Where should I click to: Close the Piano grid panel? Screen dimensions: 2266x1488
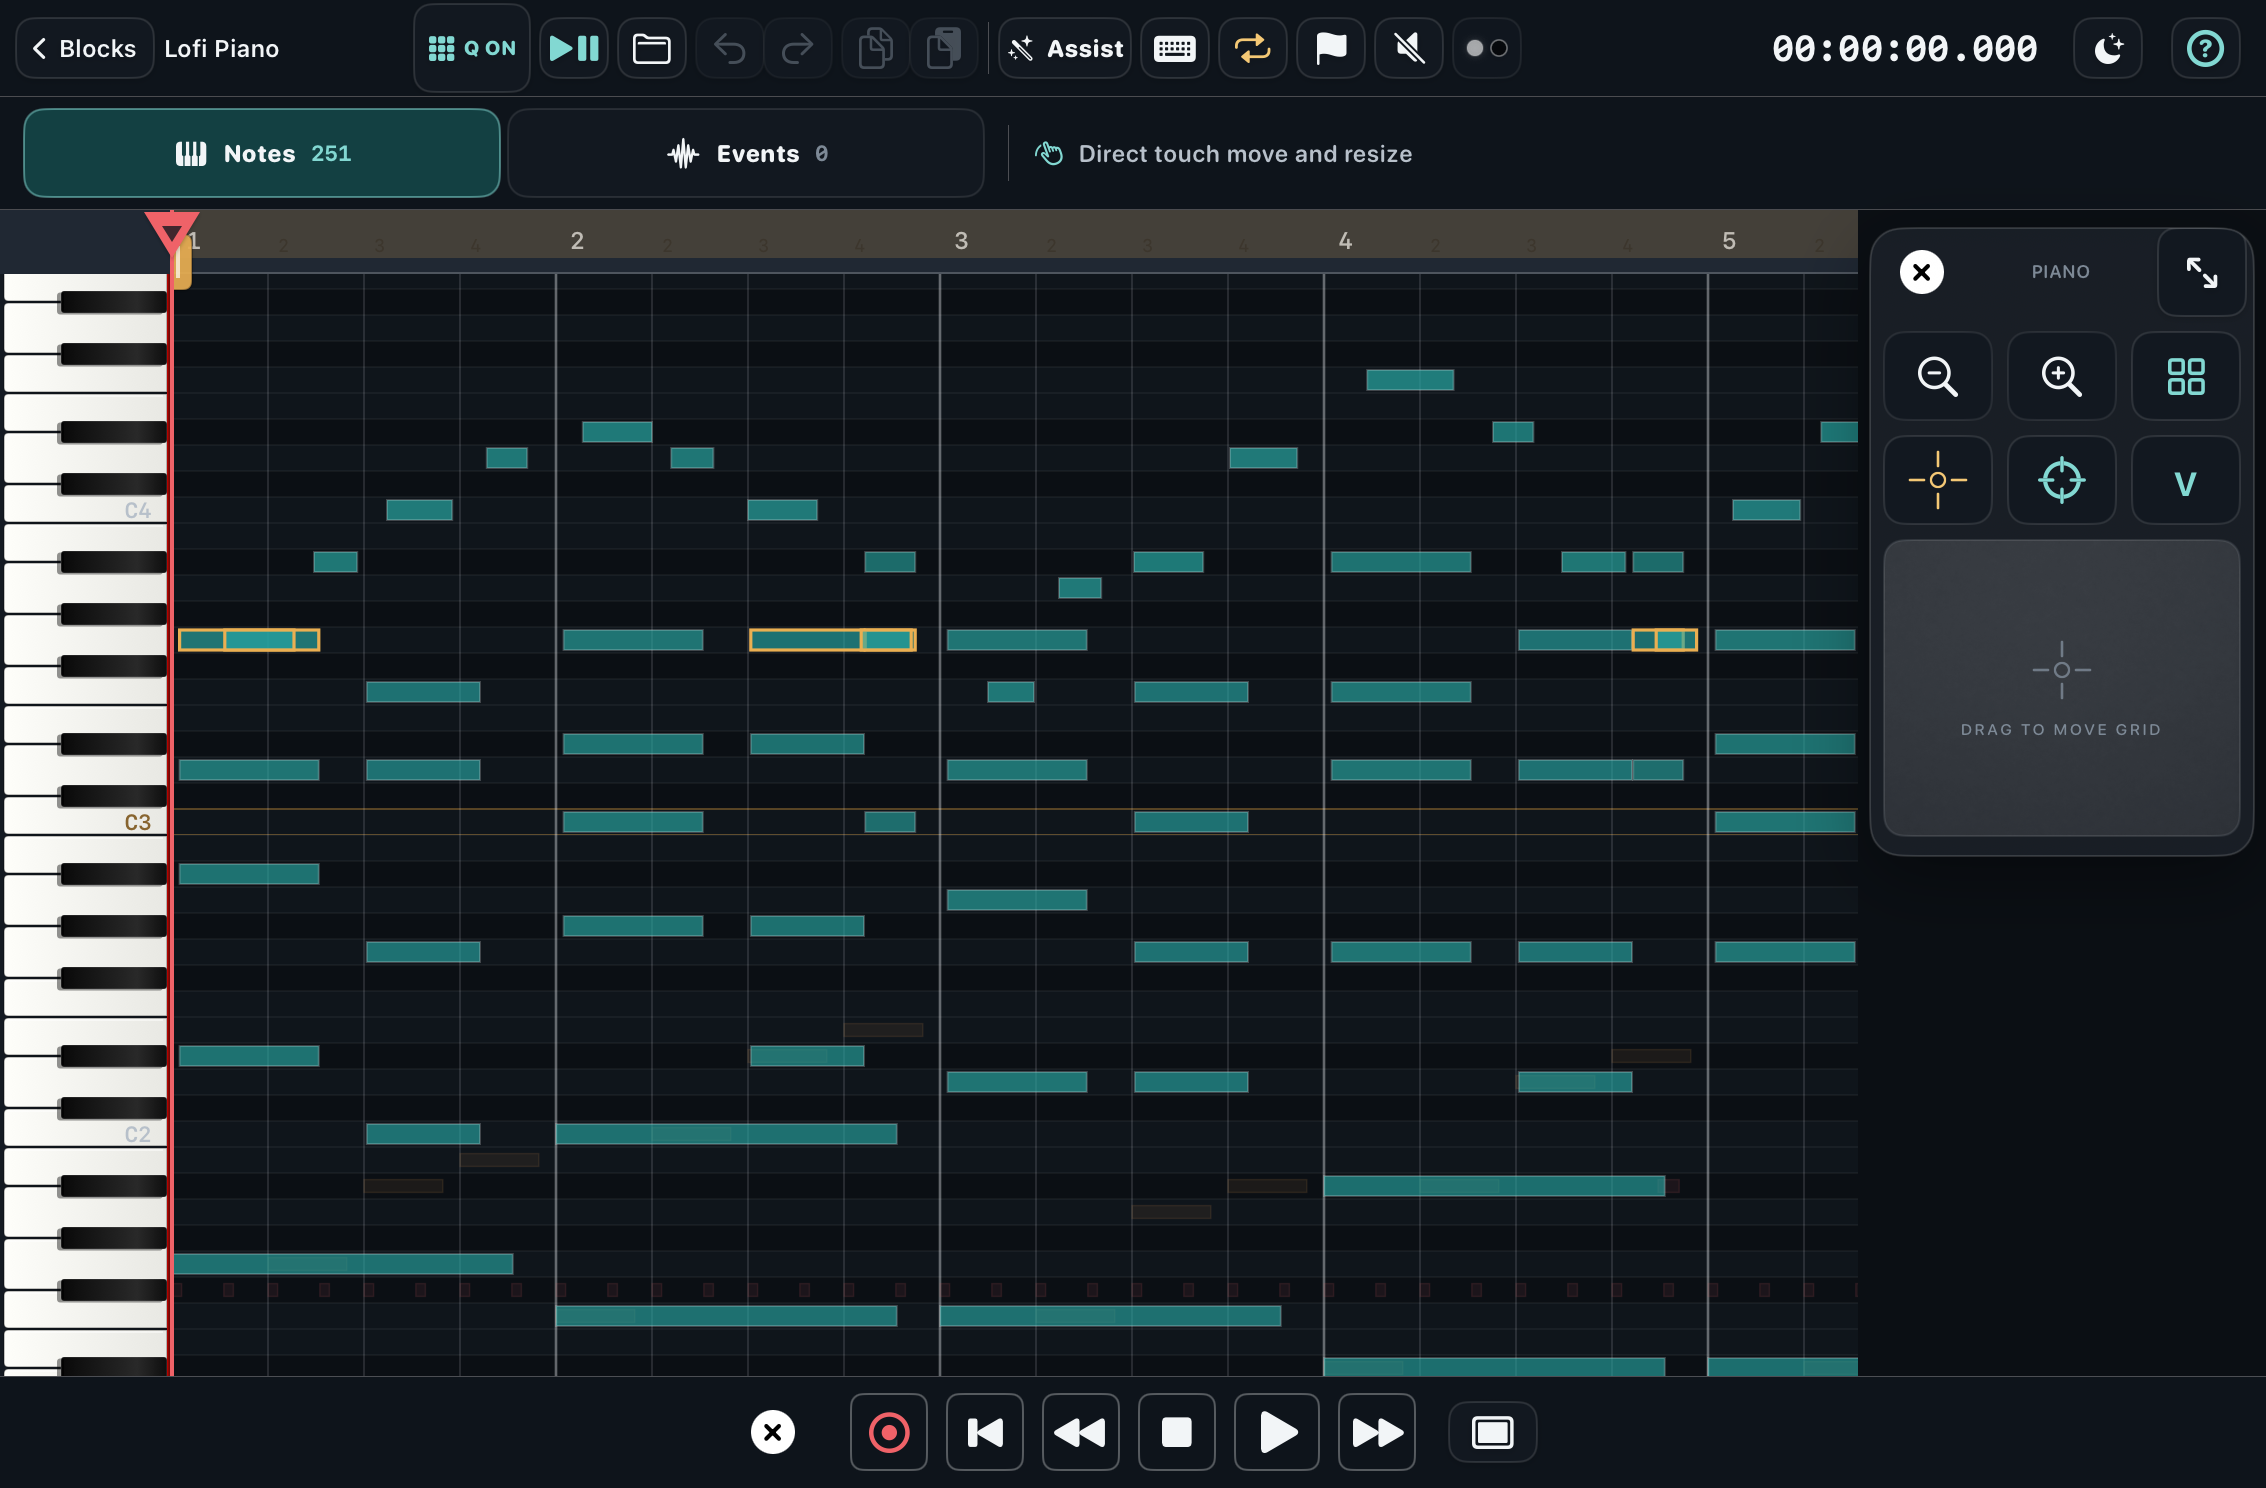[x=1921, y=272]
